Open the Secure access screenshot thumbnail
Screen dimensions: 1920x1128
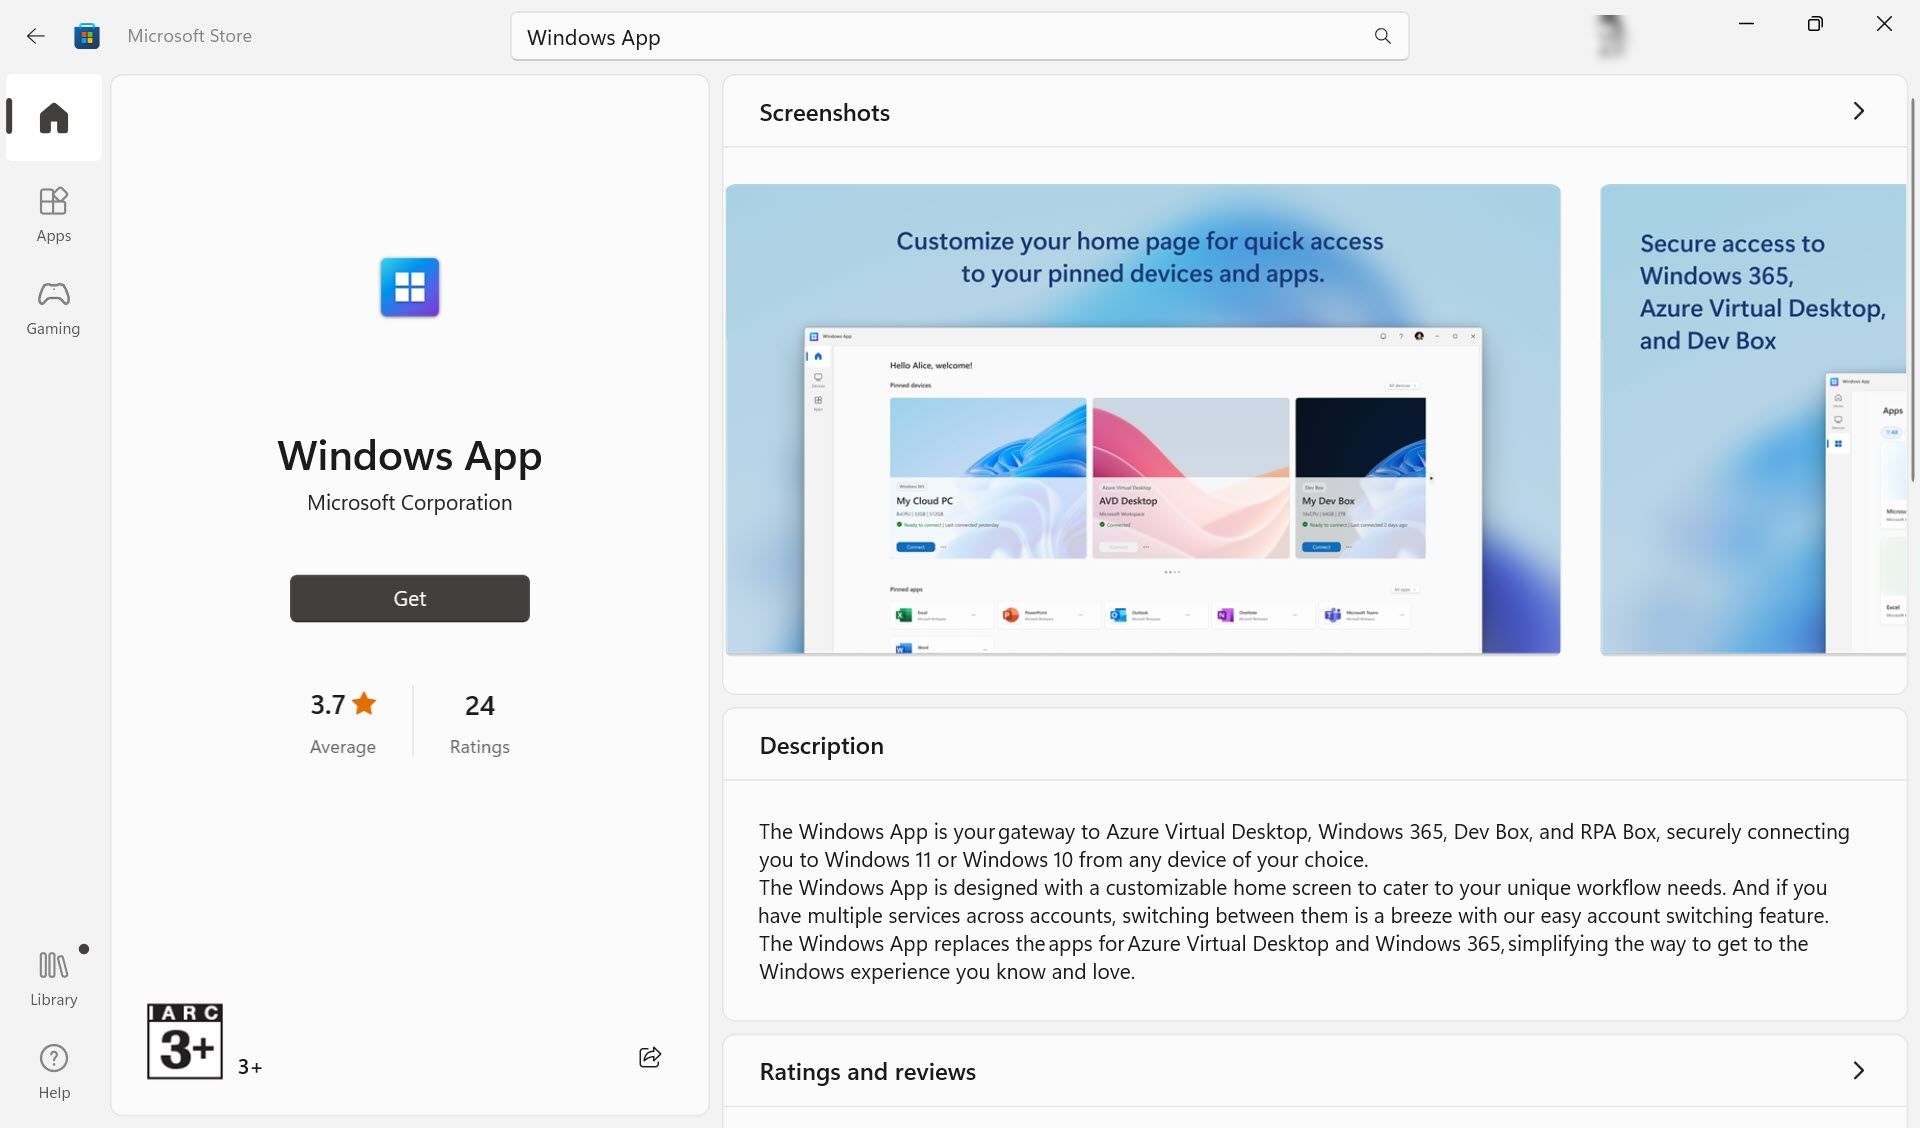coord(1752,419)
